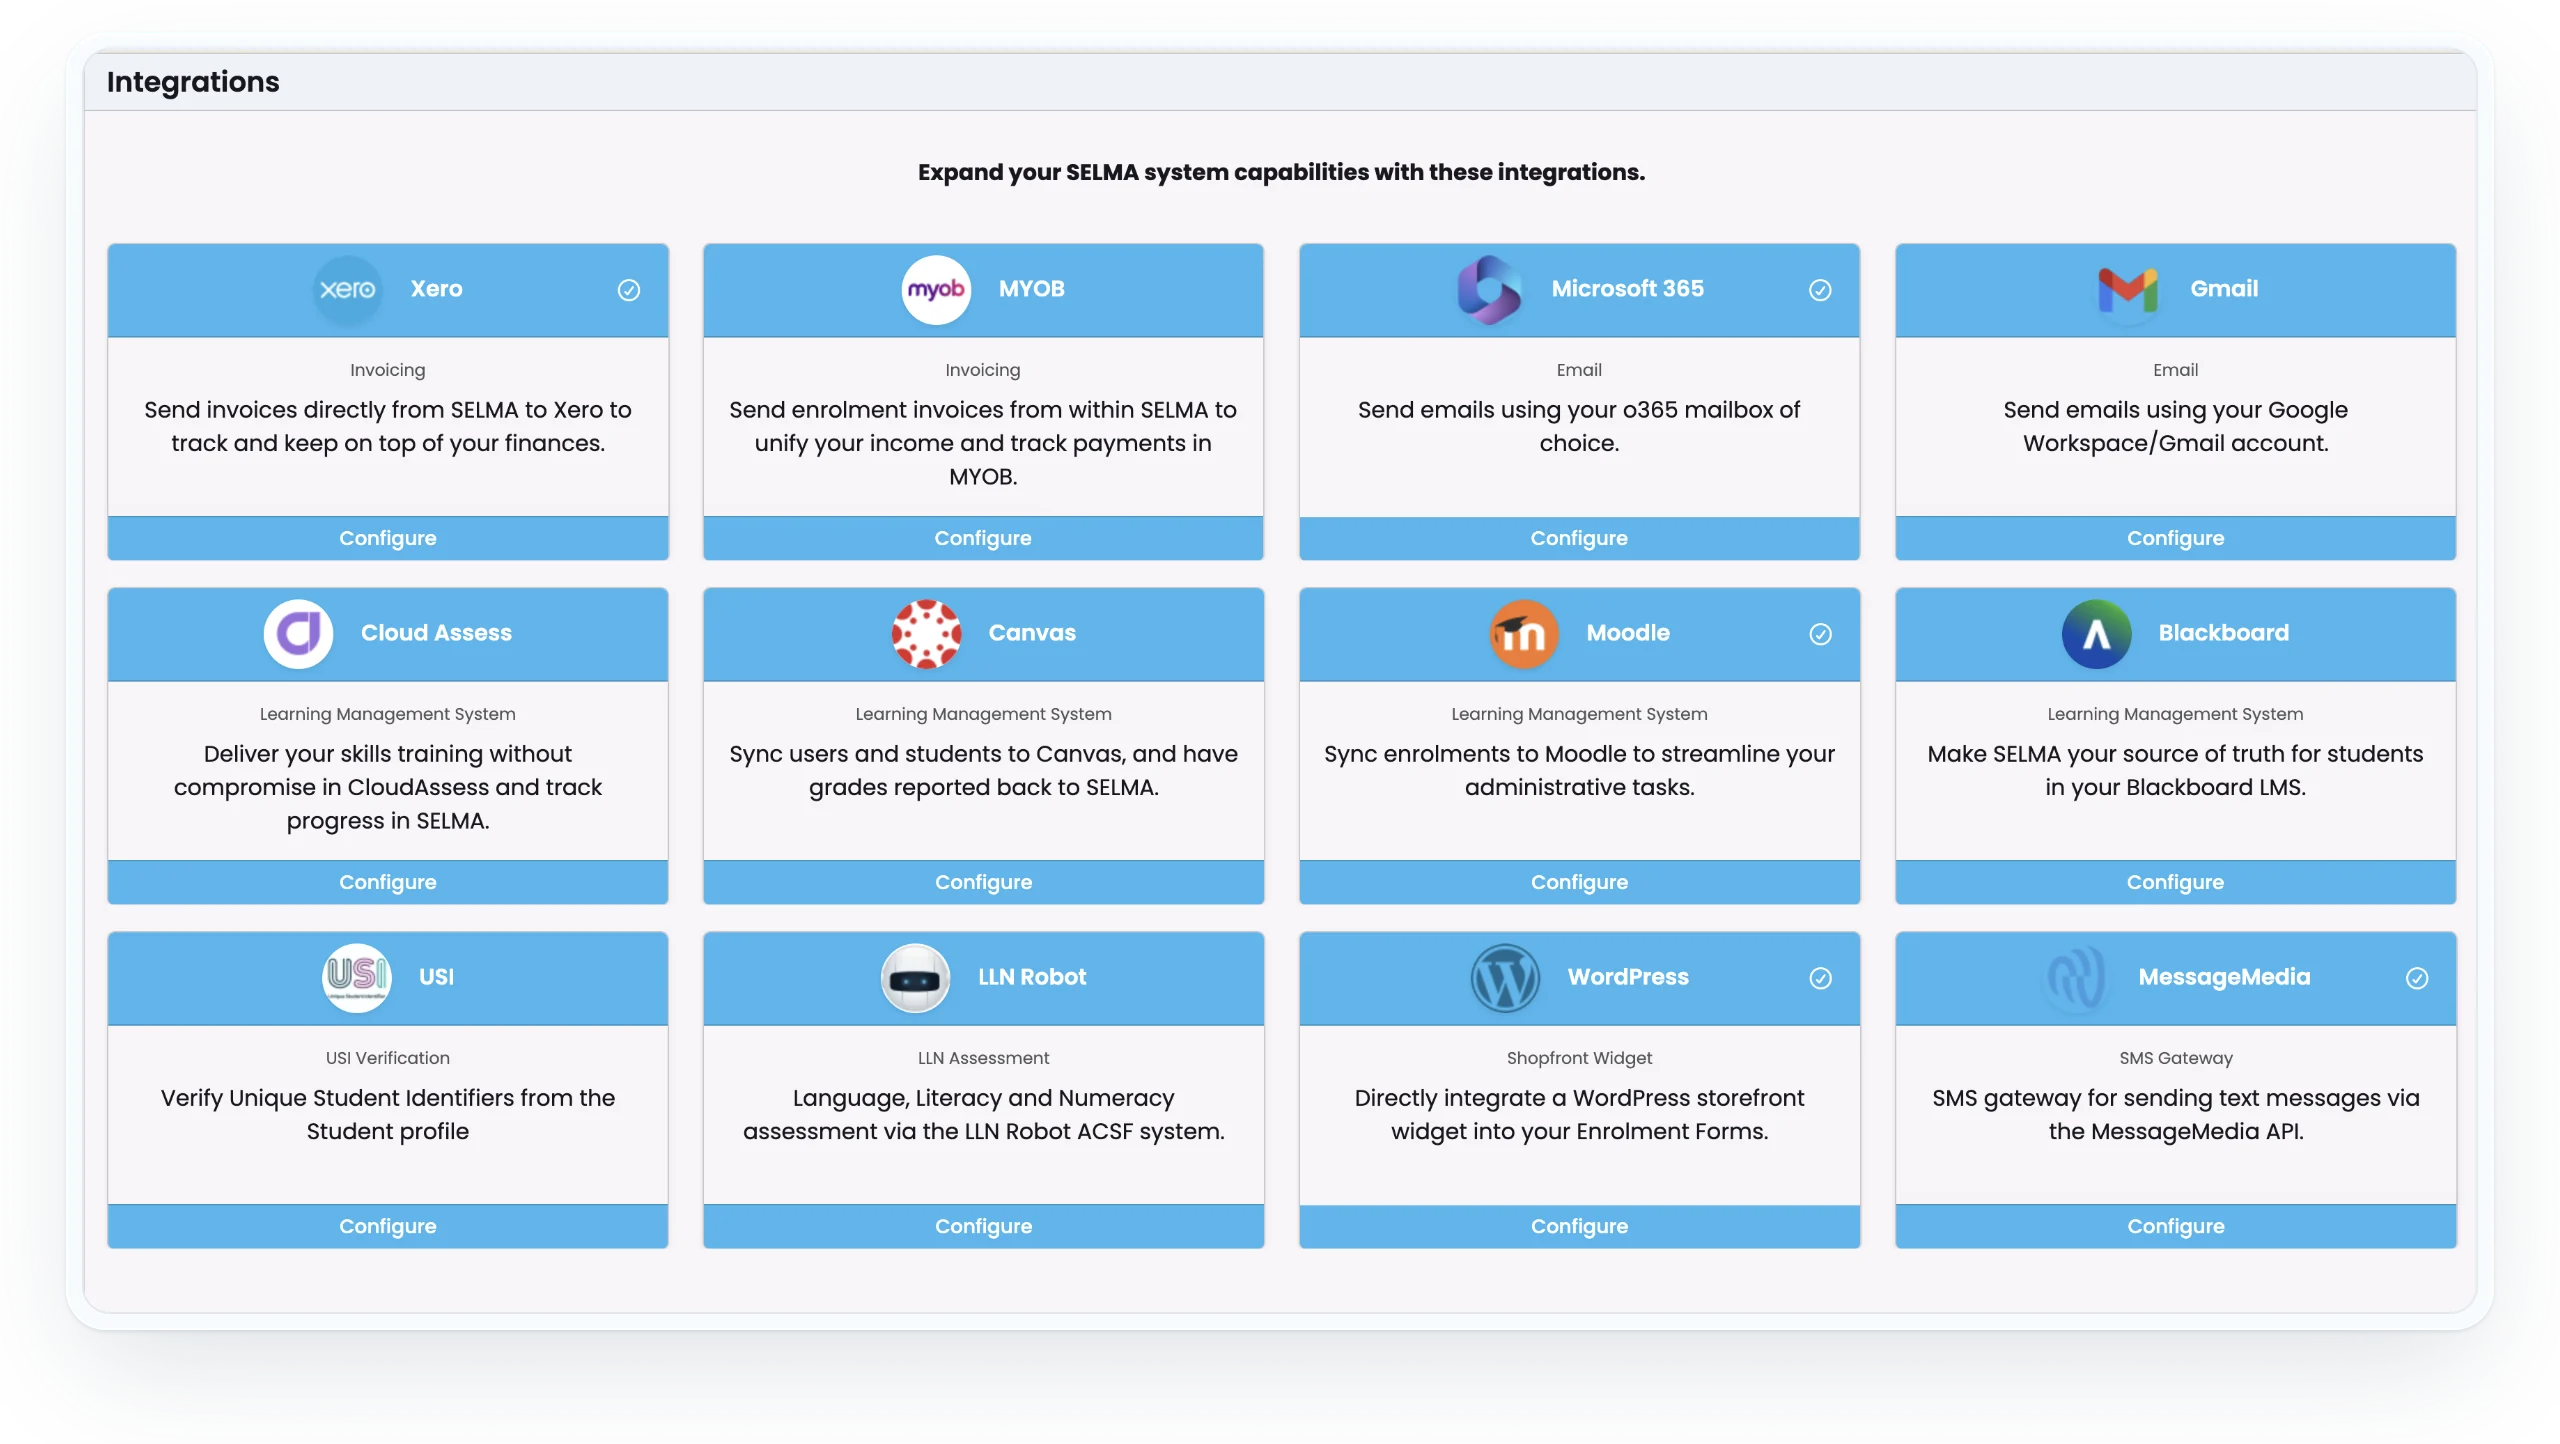
Task: Configure the Gmail integration
Action: point(2175,538)
